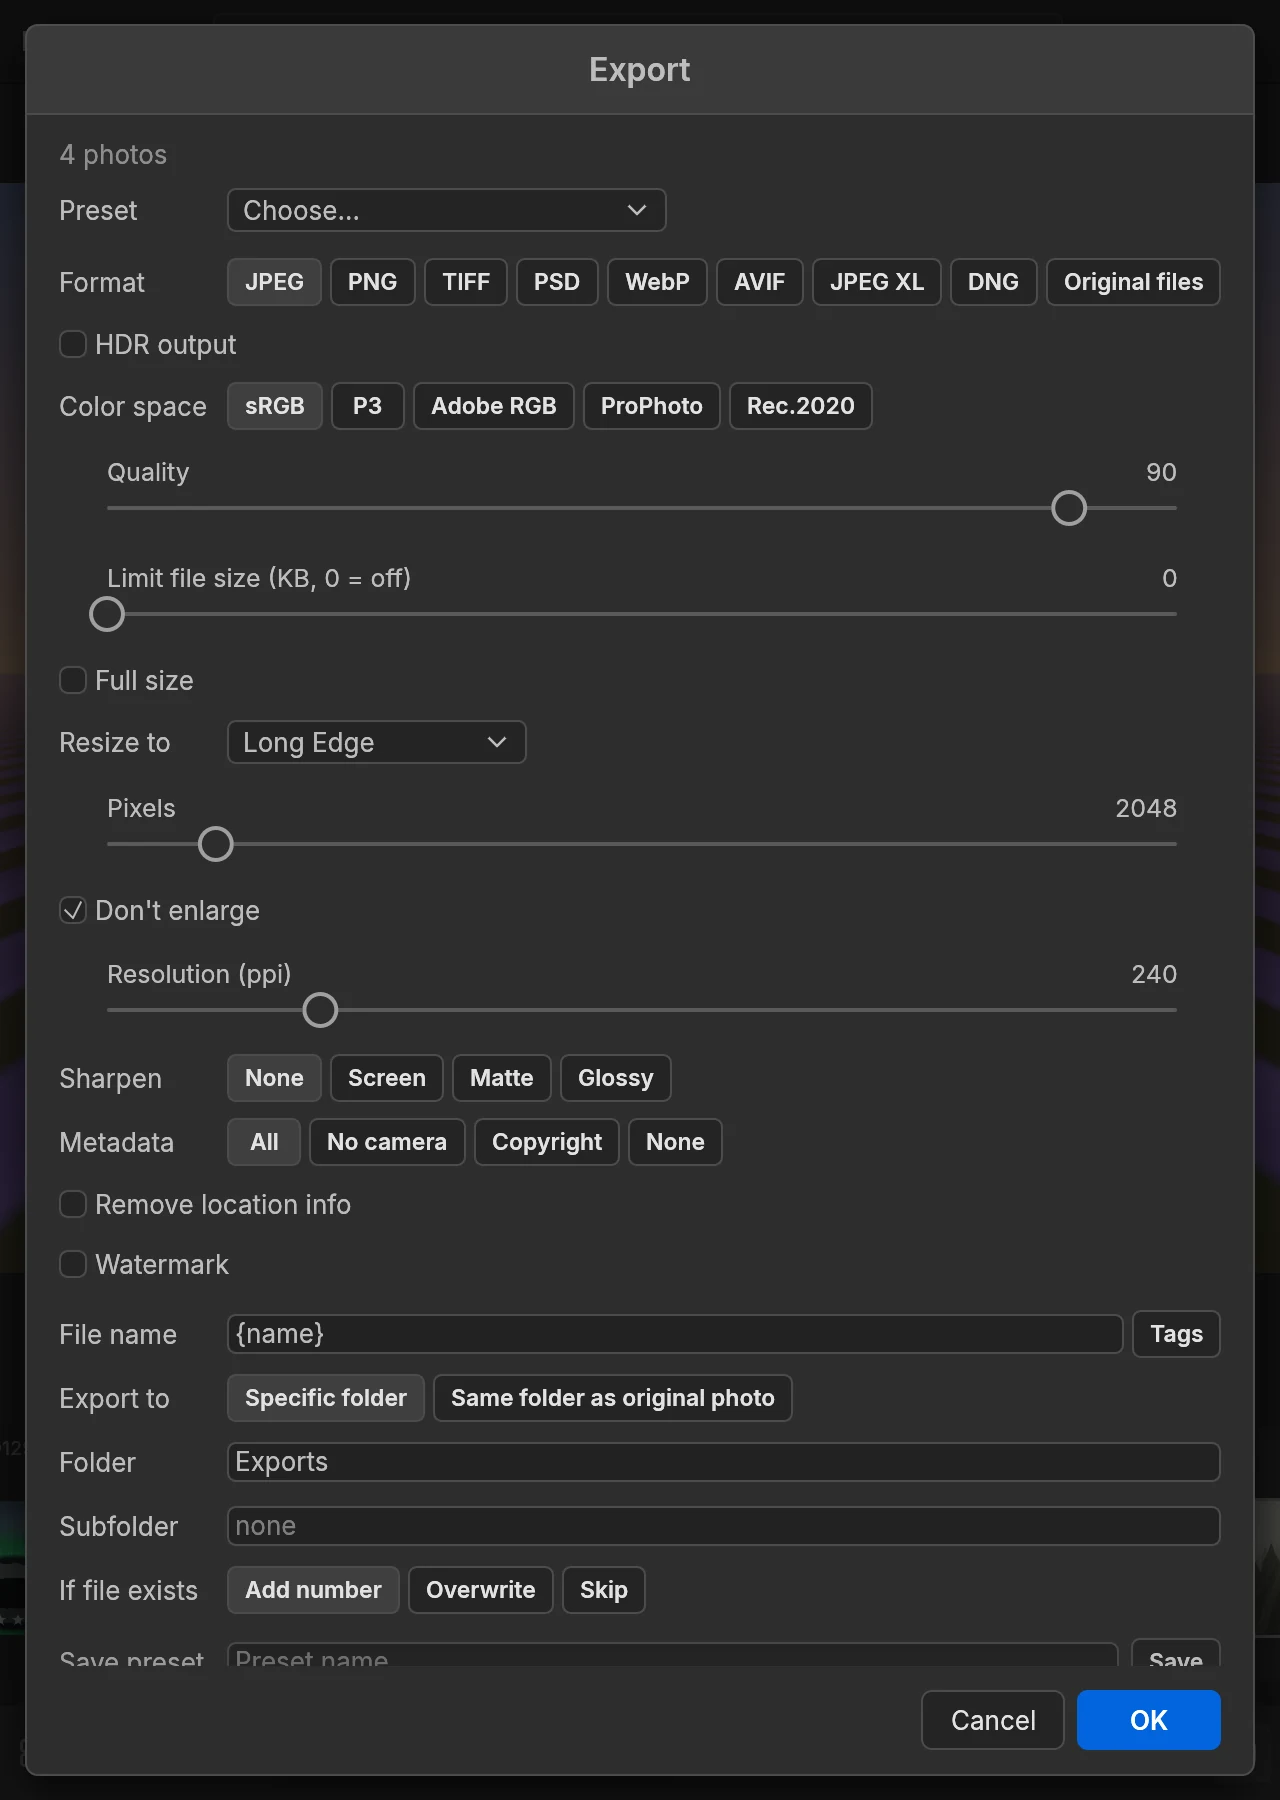Enable the HDR output checkbox
This screenshot has width=1280, height=1800.
(x=73, y=344)
